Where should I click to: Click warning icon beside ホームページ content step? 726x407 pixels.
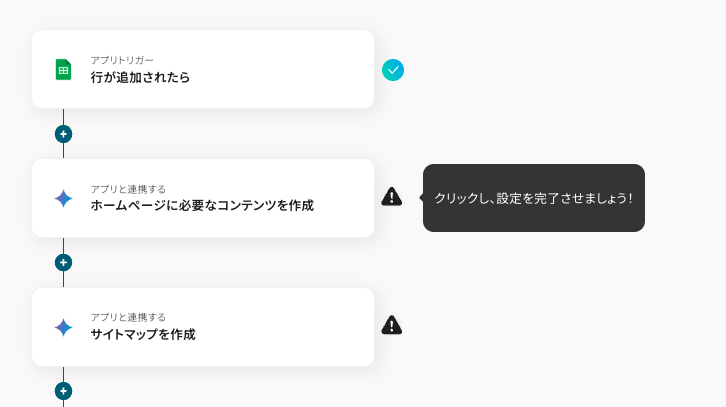click(392, 197)
